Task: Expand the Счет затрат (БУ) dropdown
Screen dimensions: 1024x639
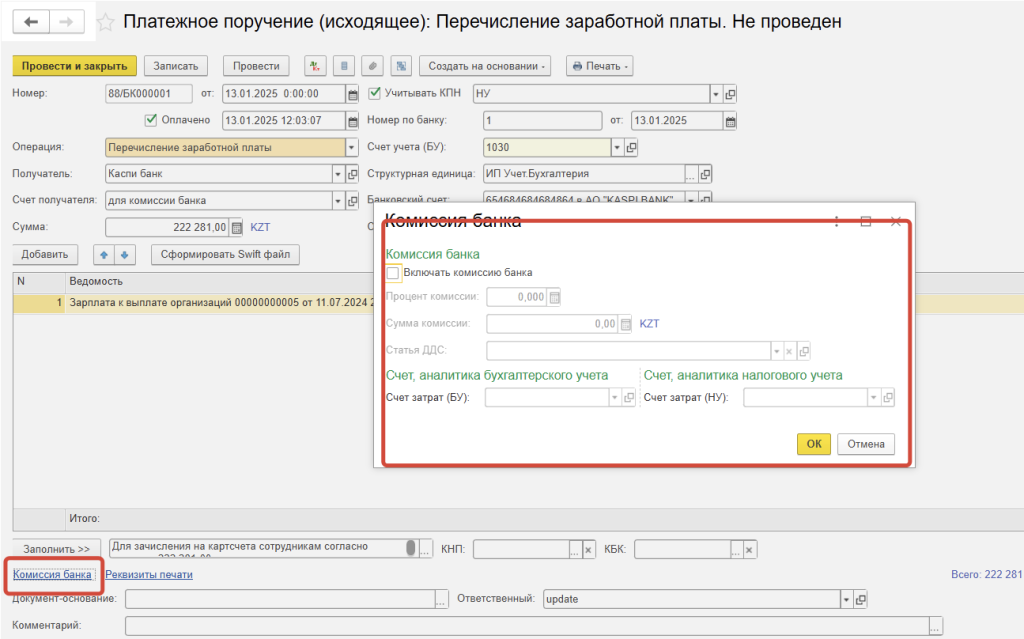Action: point(615,397)
